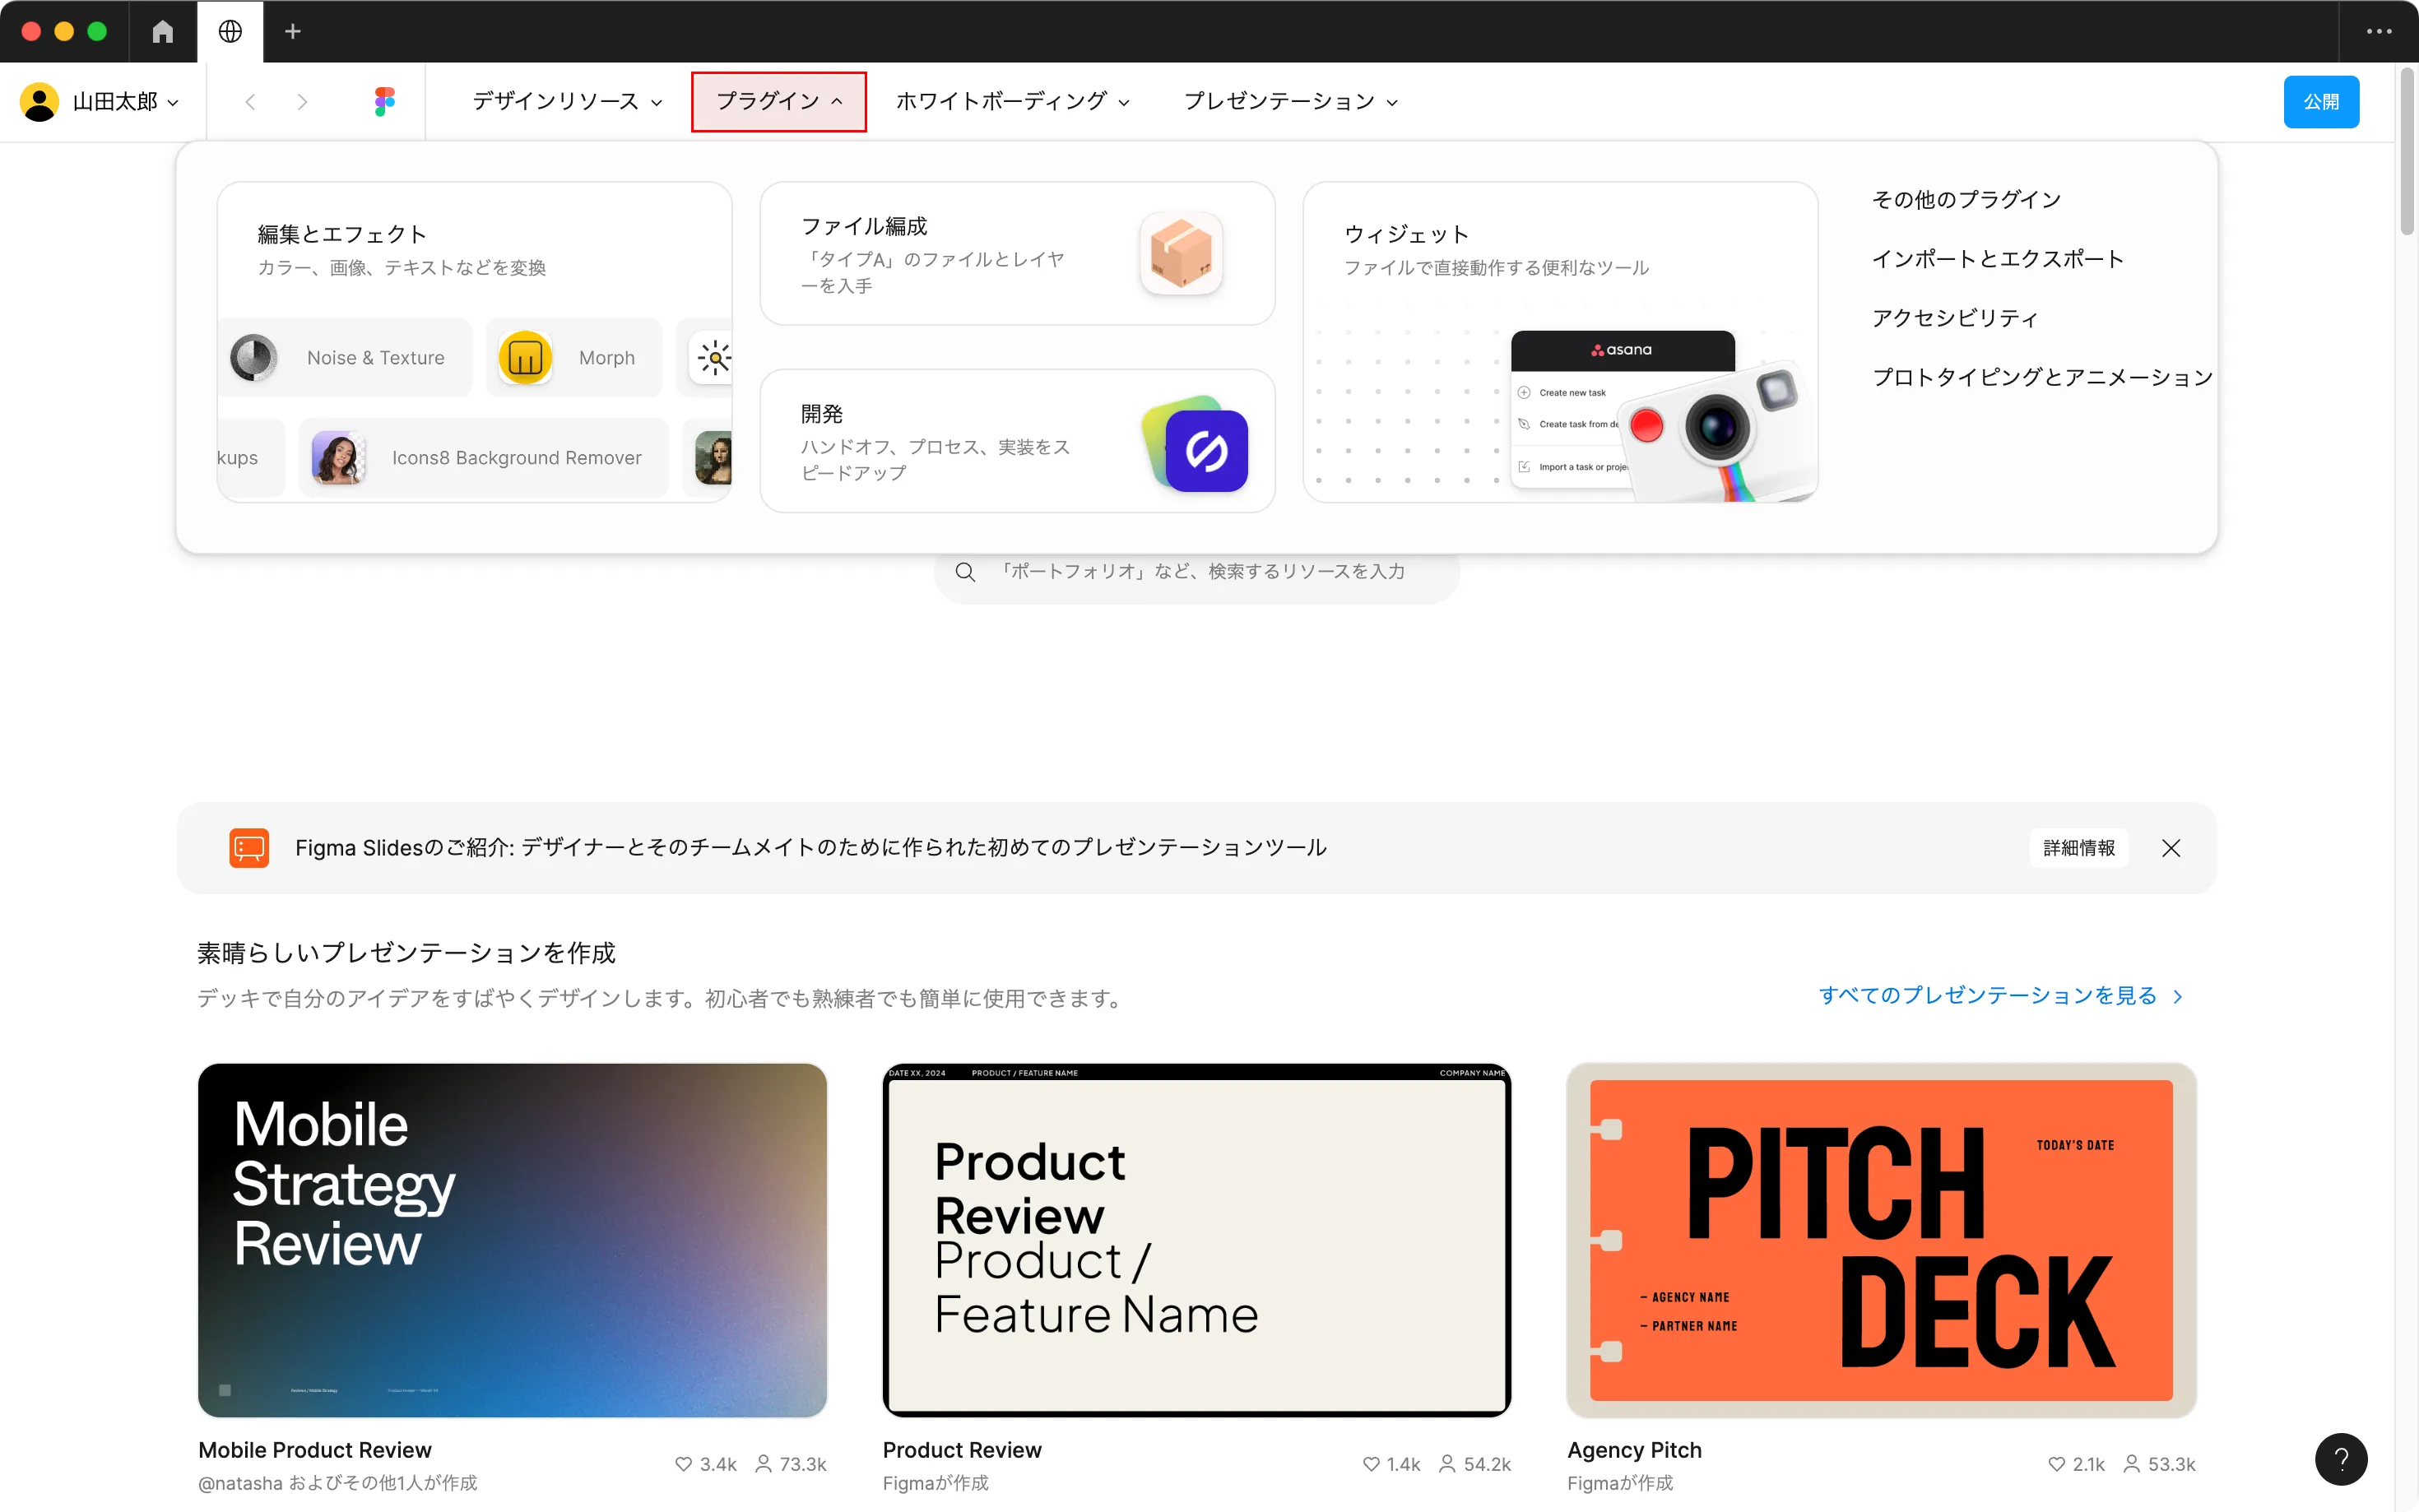The height and width of the screenshot is (1512, 2419).
Task: Click the blue 公開 button
Action: (x=2320, y=101)
